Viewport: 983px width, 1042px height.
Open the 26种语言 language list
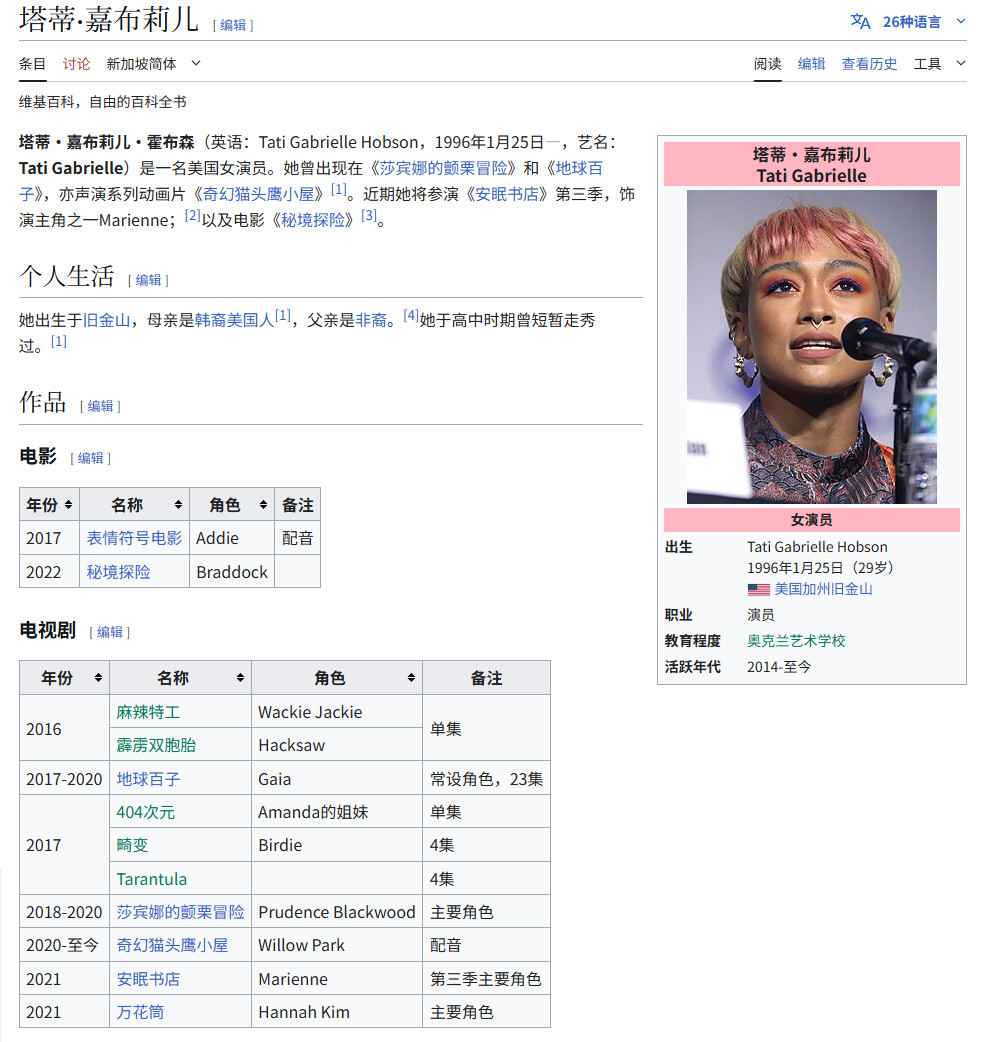click(x=911, y=22)
